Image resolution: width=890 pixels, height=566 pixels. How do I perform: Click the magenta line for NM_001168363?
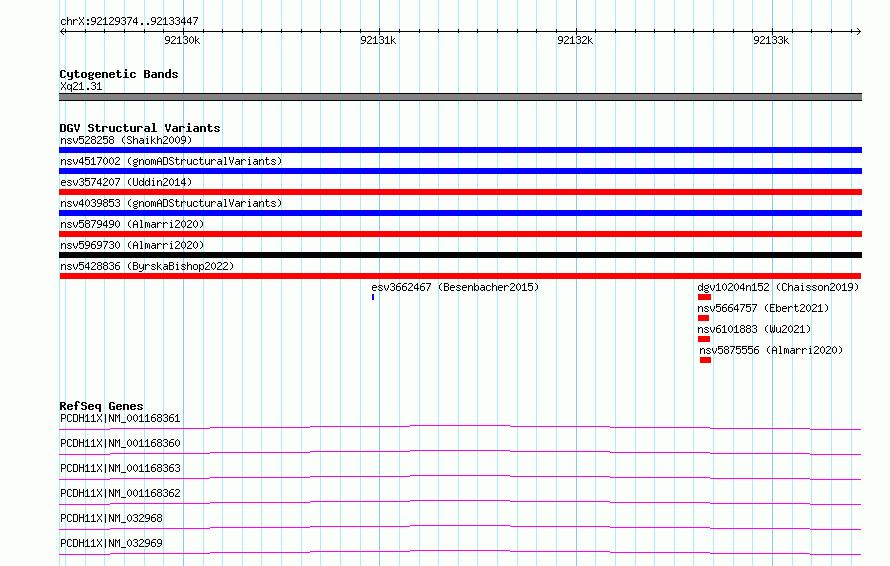pyautogui.click(x=460, y=477)
